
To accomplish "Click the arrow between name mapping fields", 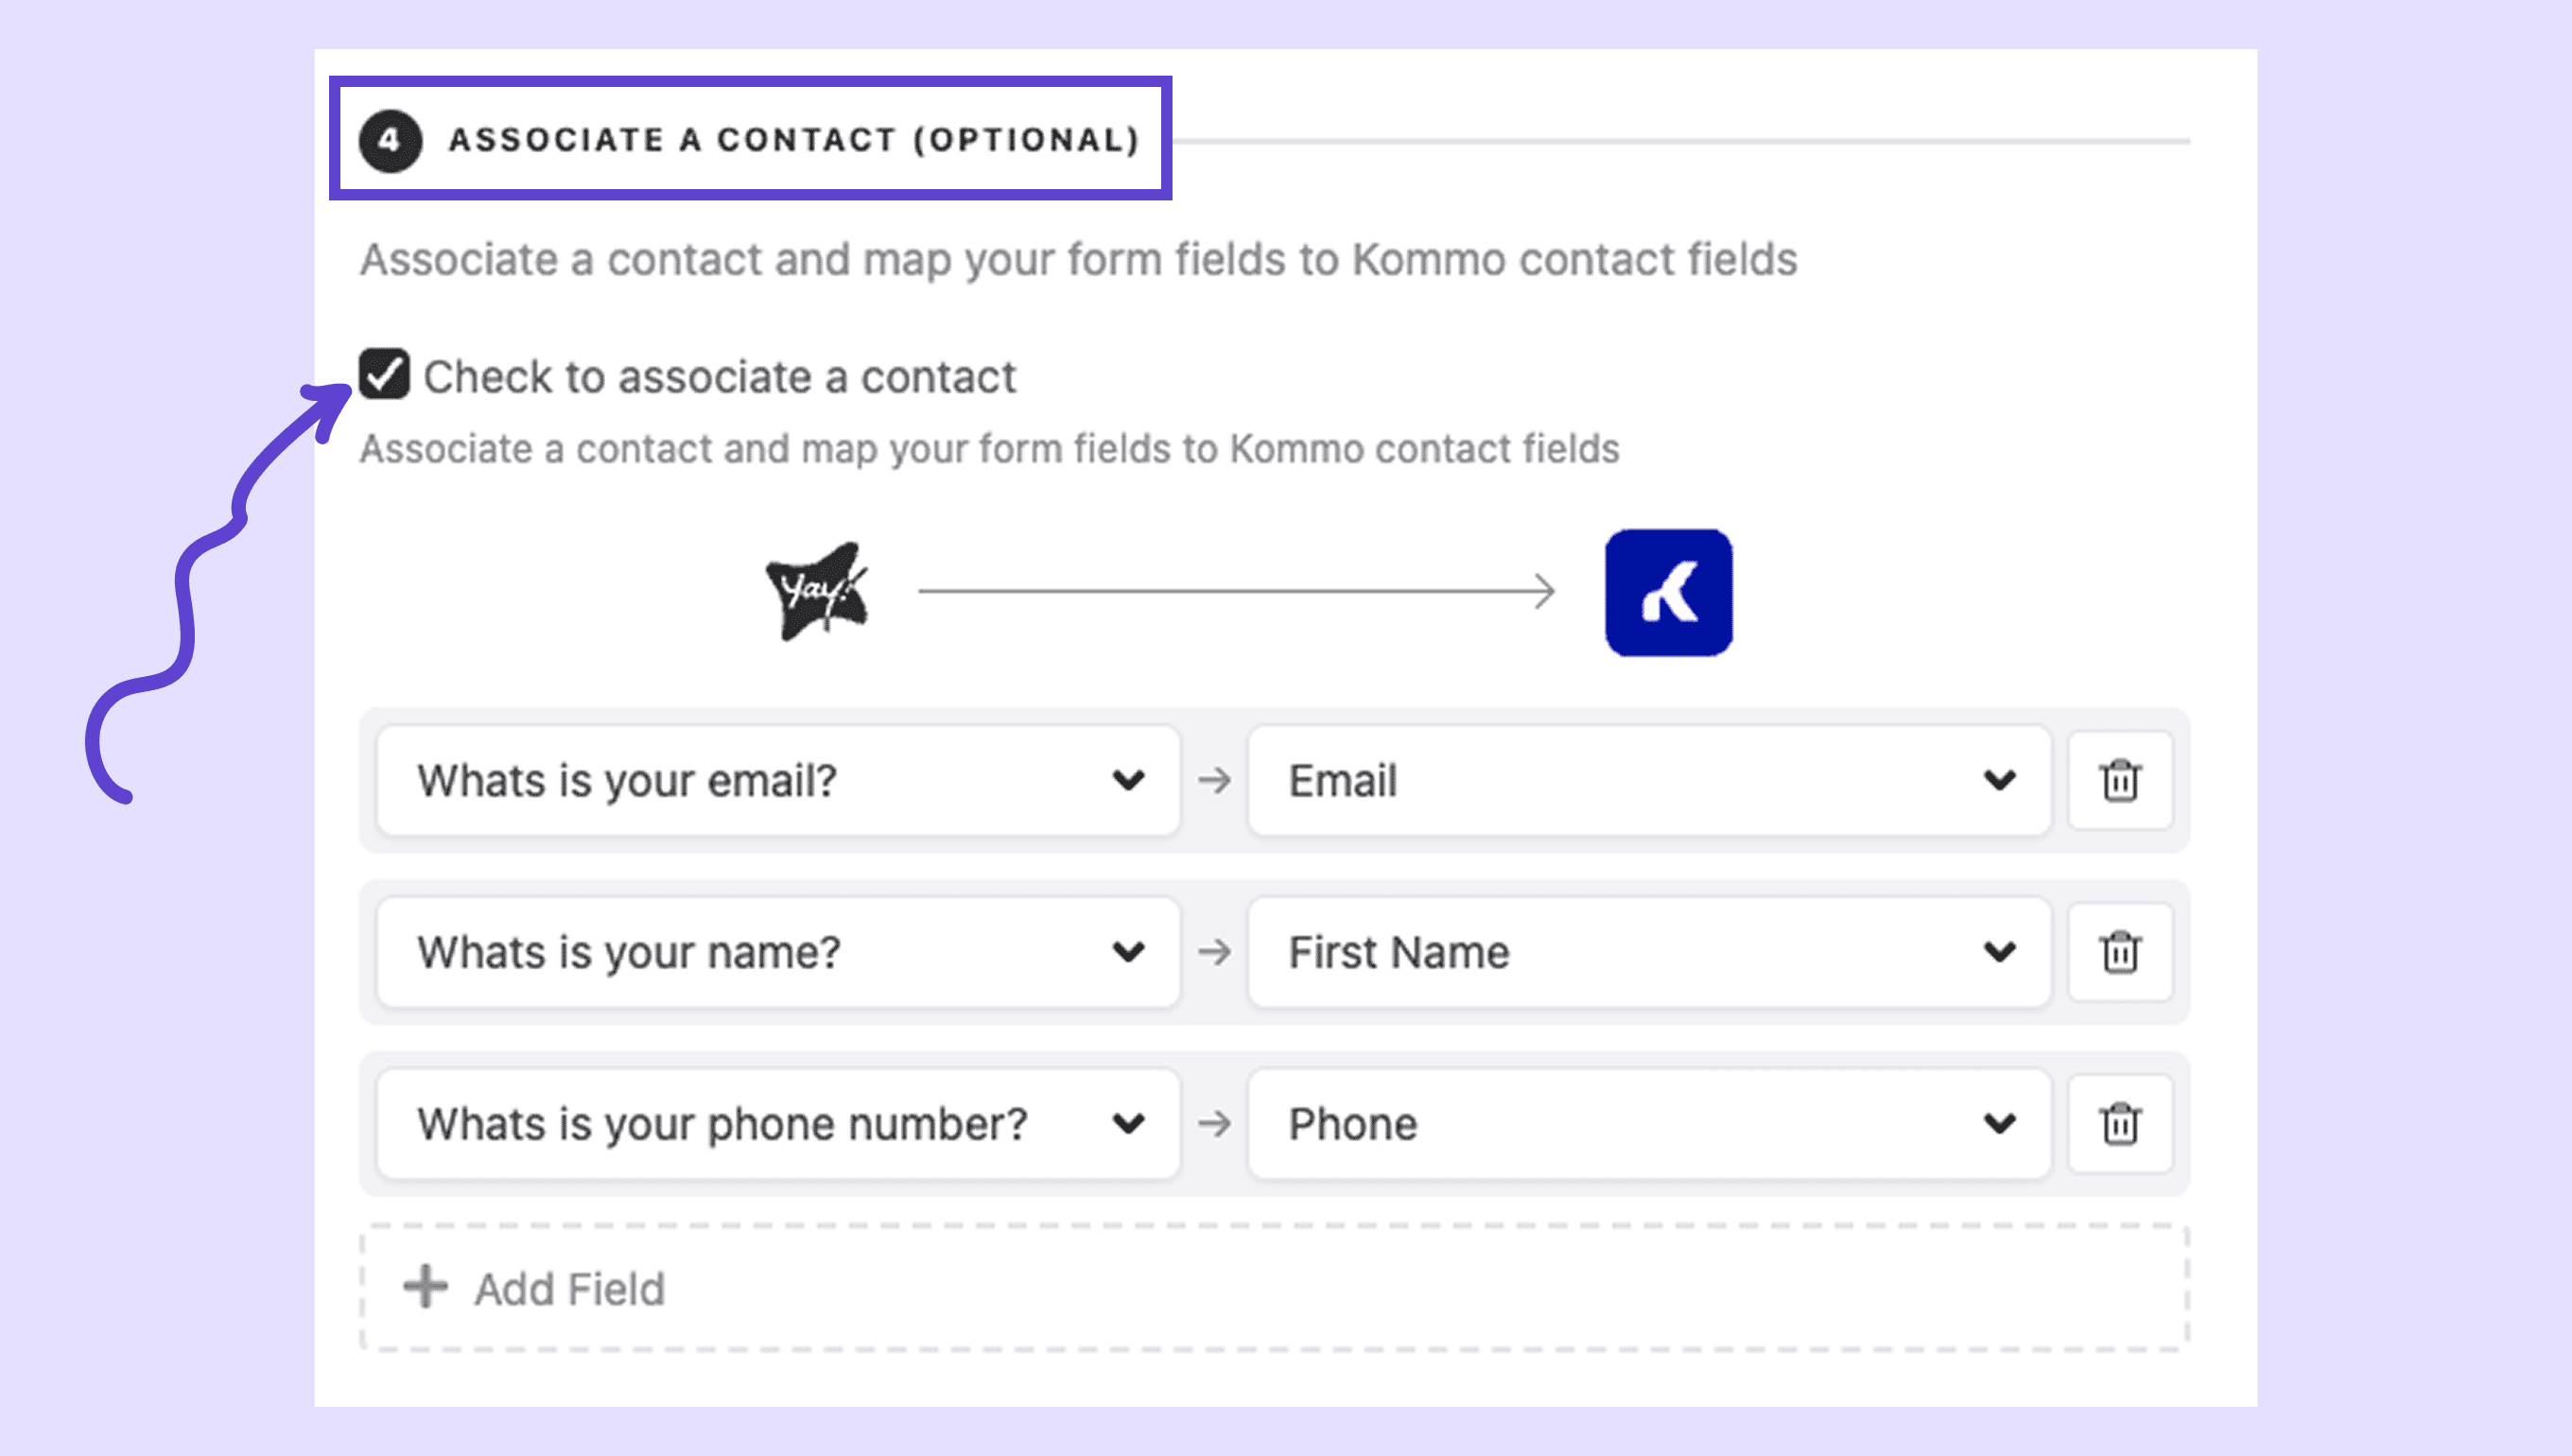I will [x=1214, y=952].
